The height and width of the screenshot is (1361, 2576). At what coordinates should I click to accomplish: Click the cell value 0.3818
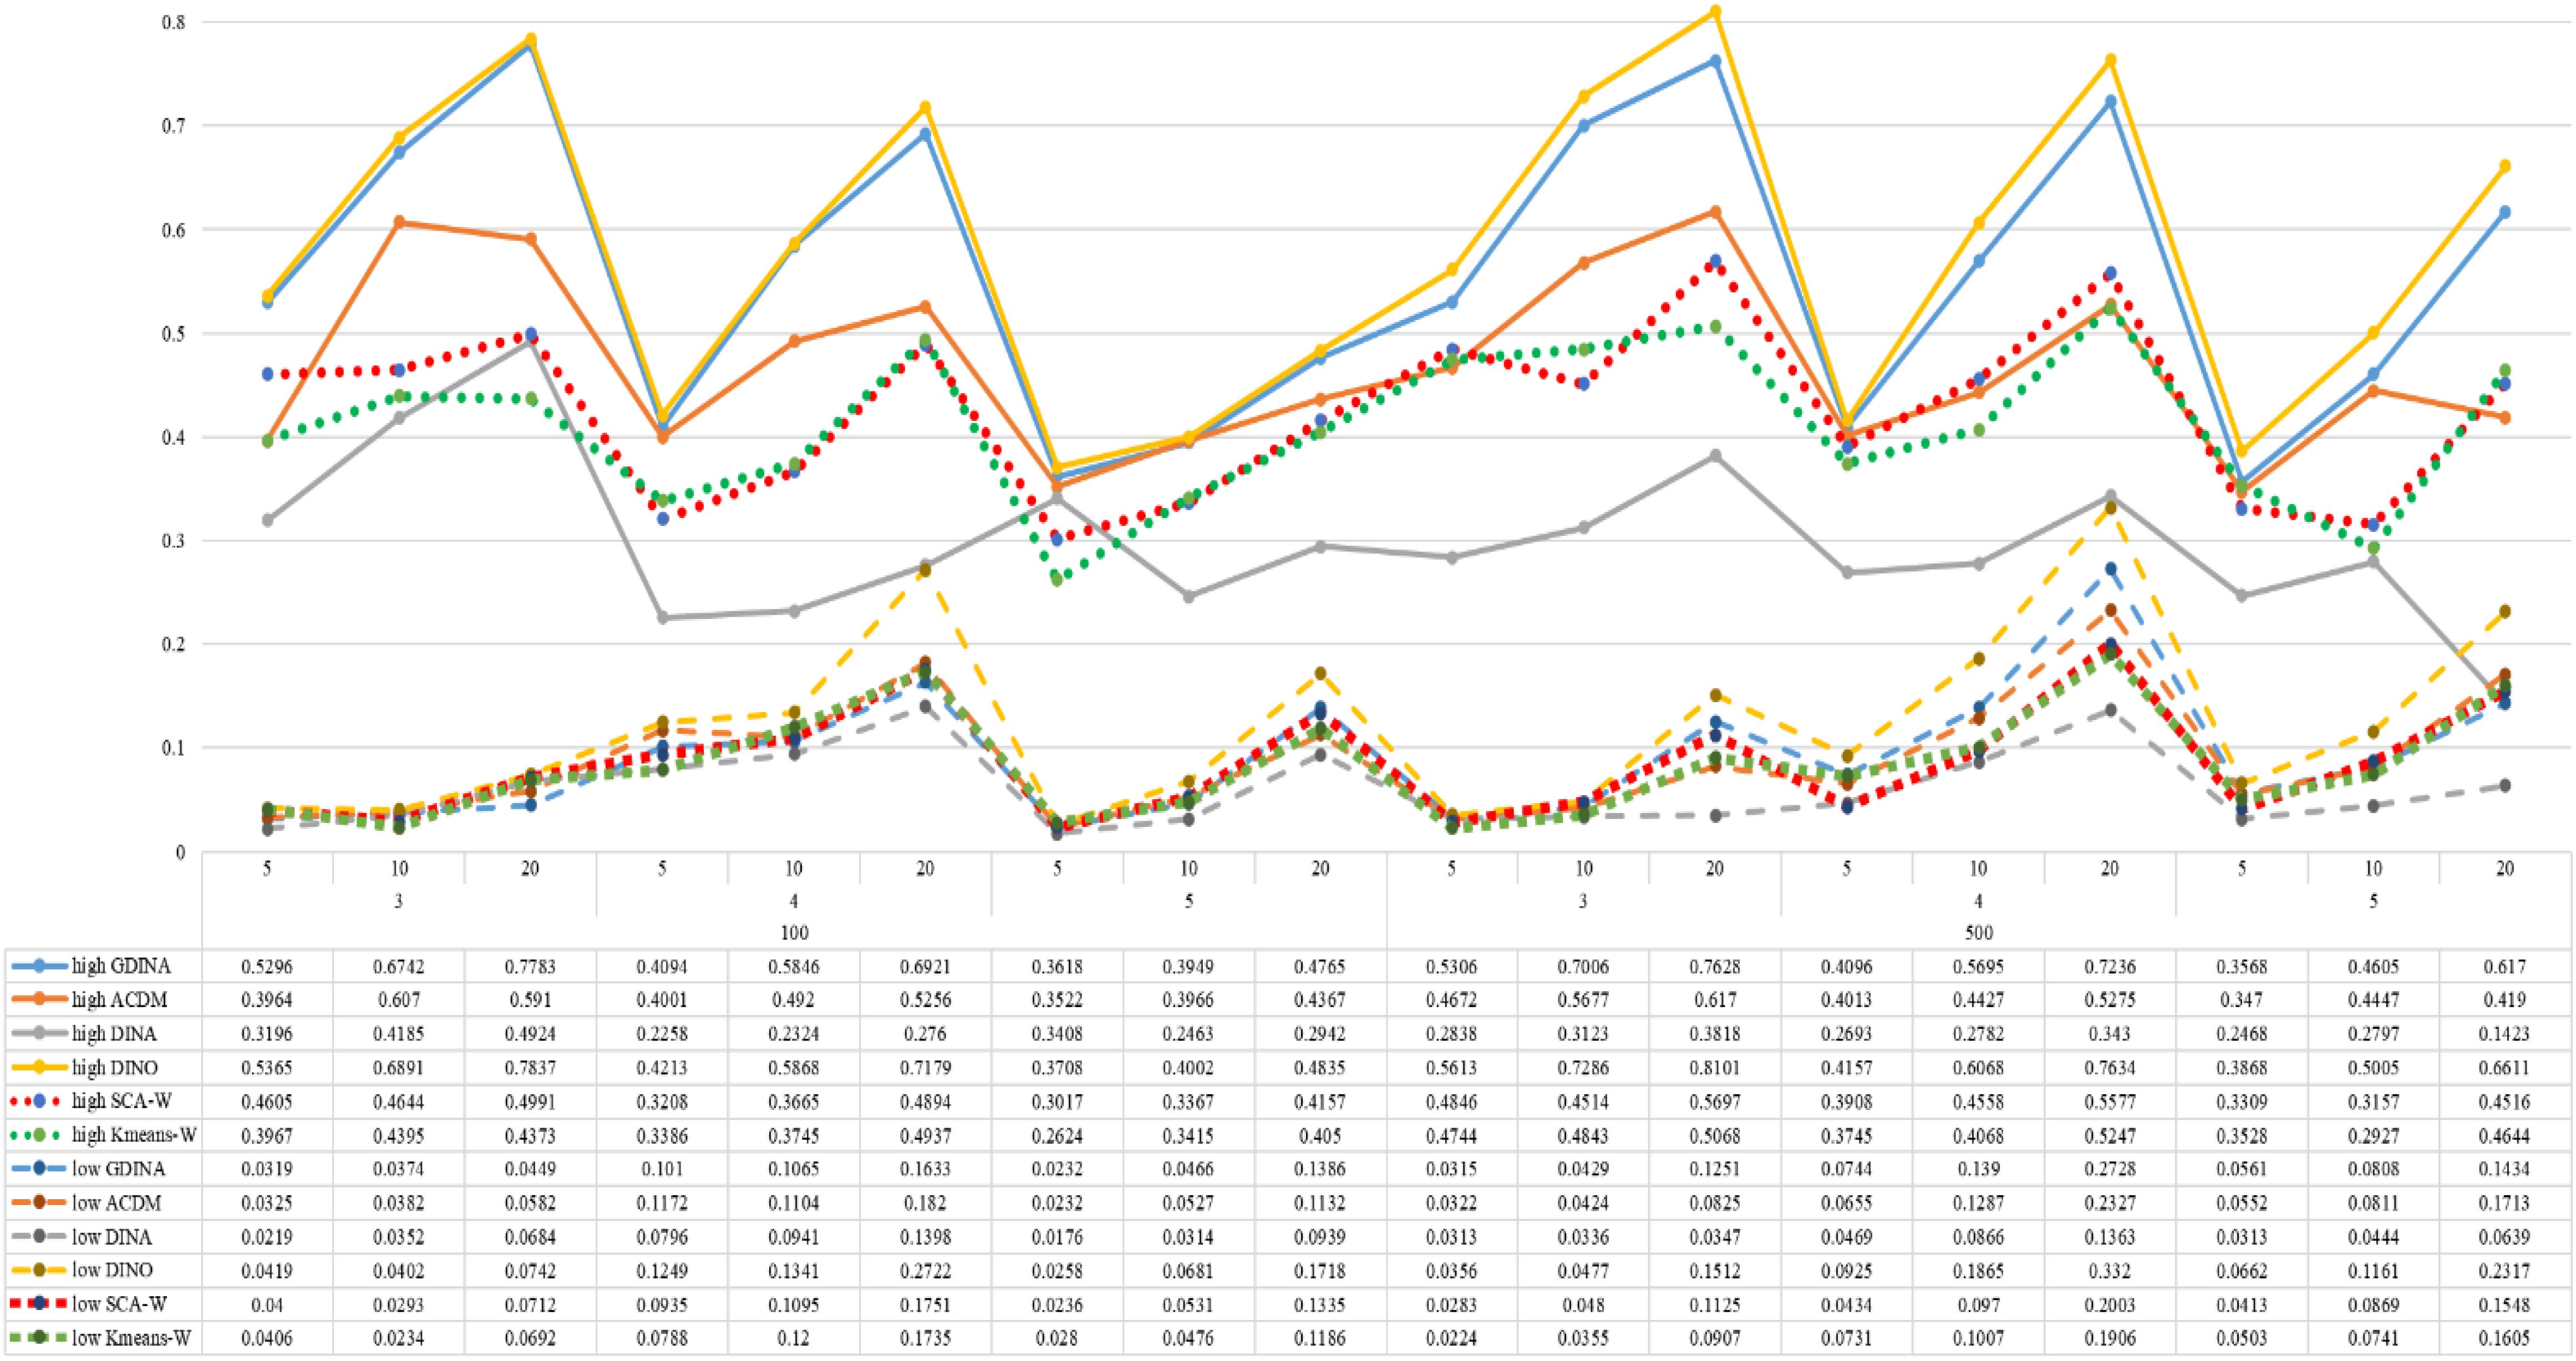tap(1715, 1034)
